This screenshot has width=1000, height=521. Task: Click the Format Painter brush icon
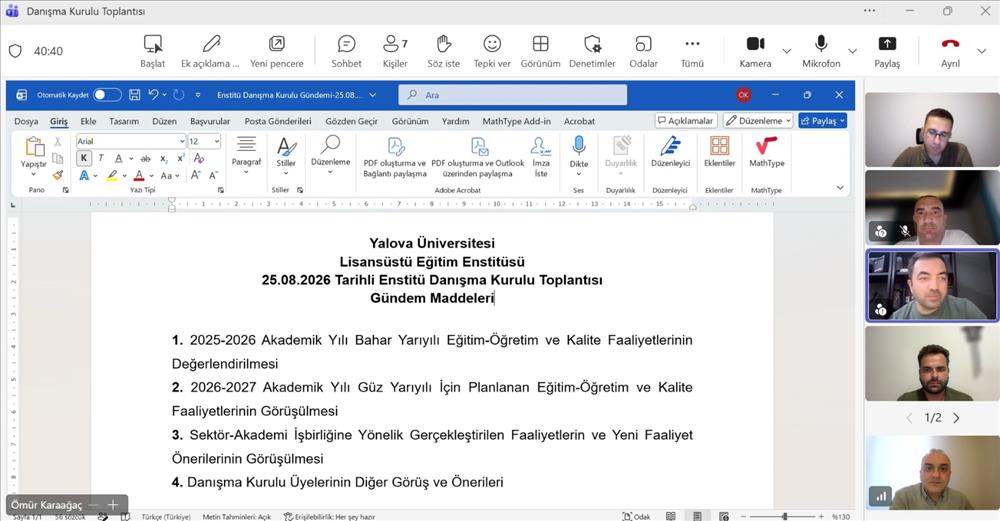tap(58, 175)
